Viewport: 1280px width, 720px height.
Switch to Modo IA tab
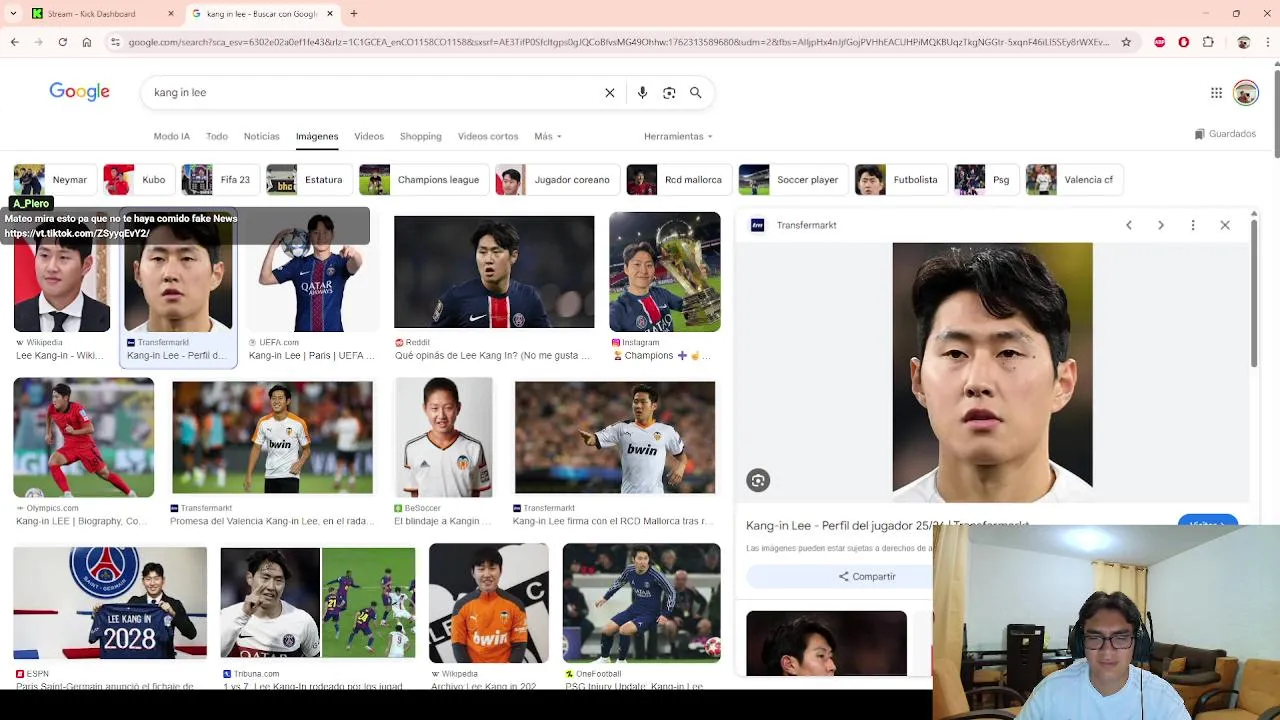[171, 136]
